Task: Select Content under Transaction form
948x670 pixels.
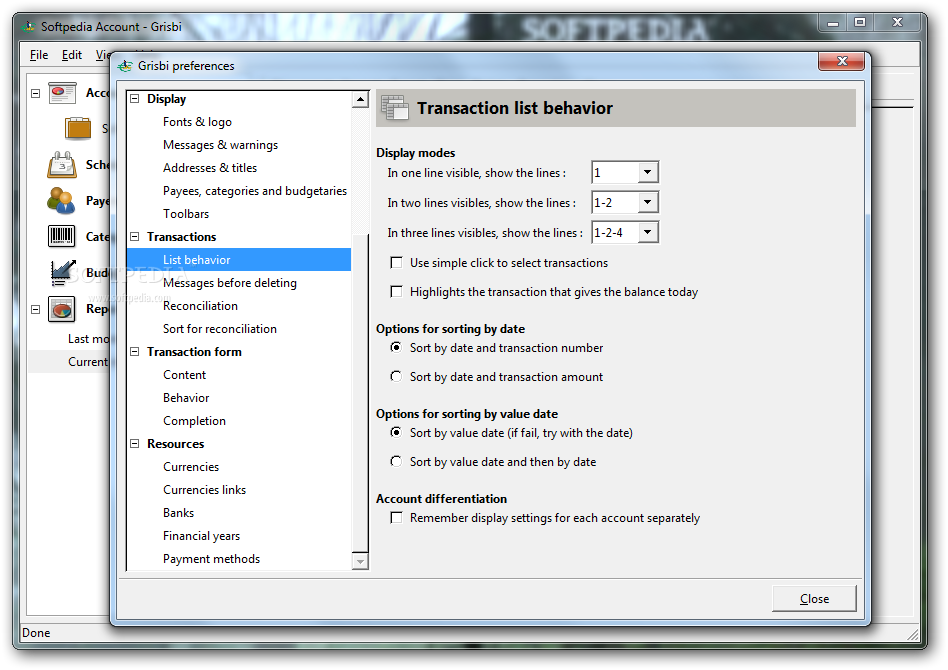Action: pos(184,374)
